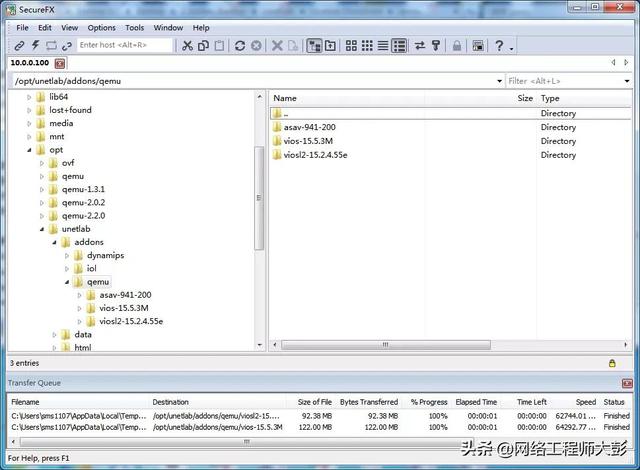This screenshot has width=640, height=470.
Task: Click the Filter input field
Action: [x=564, y=81]
